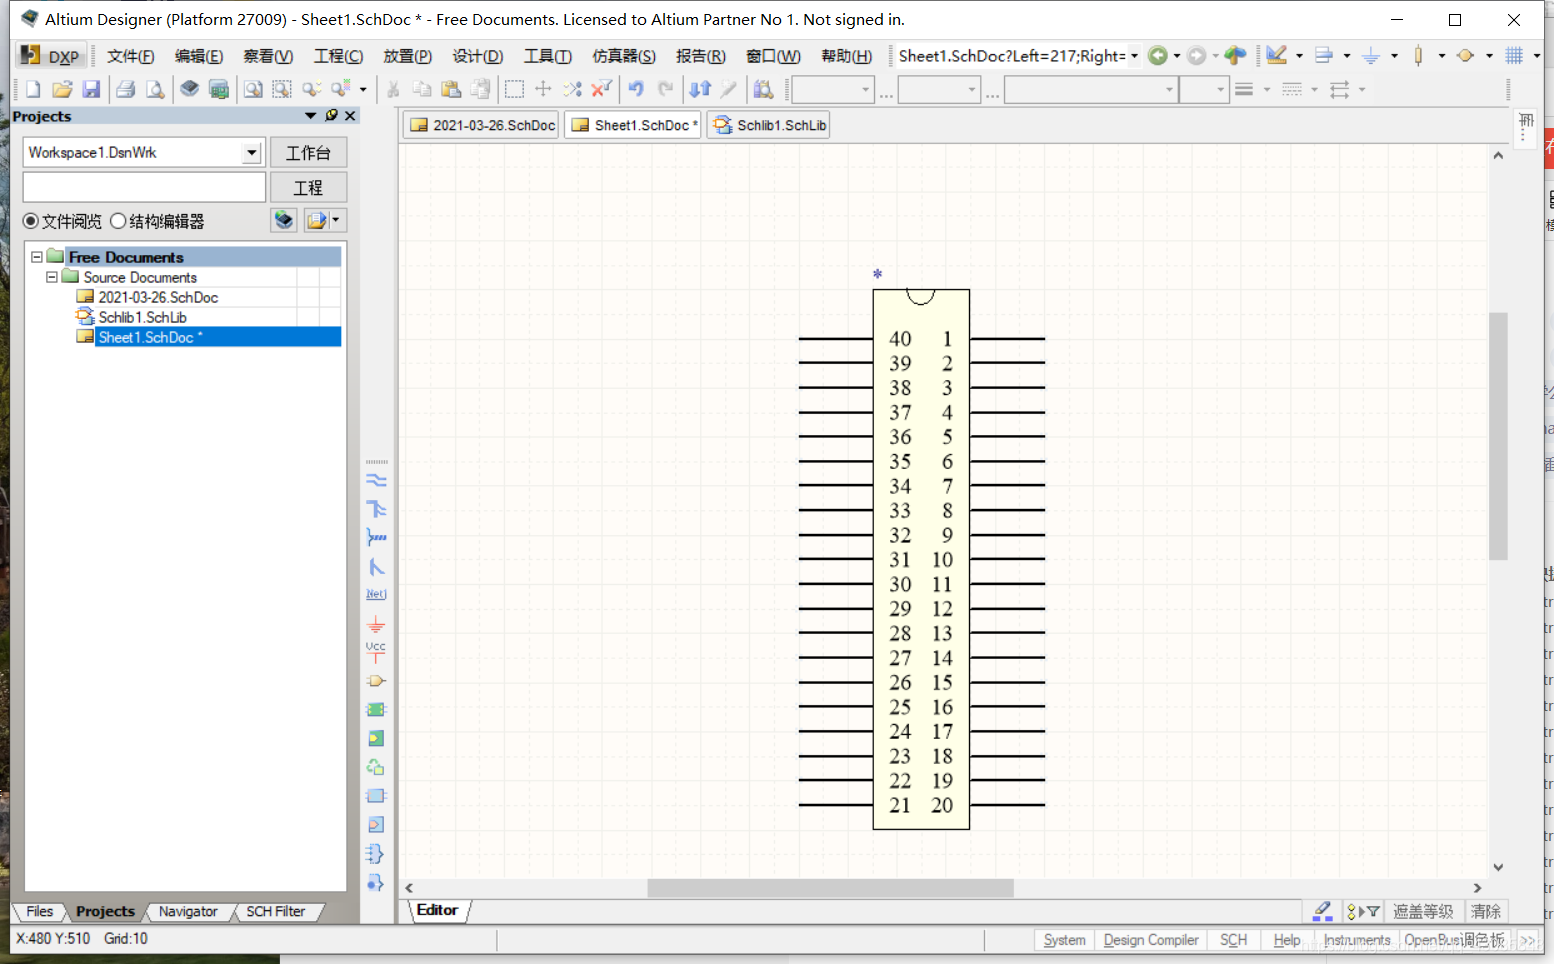Pin the Projects panel
Viewport: 1554px width, 964px height.
[x=331, y=115]
